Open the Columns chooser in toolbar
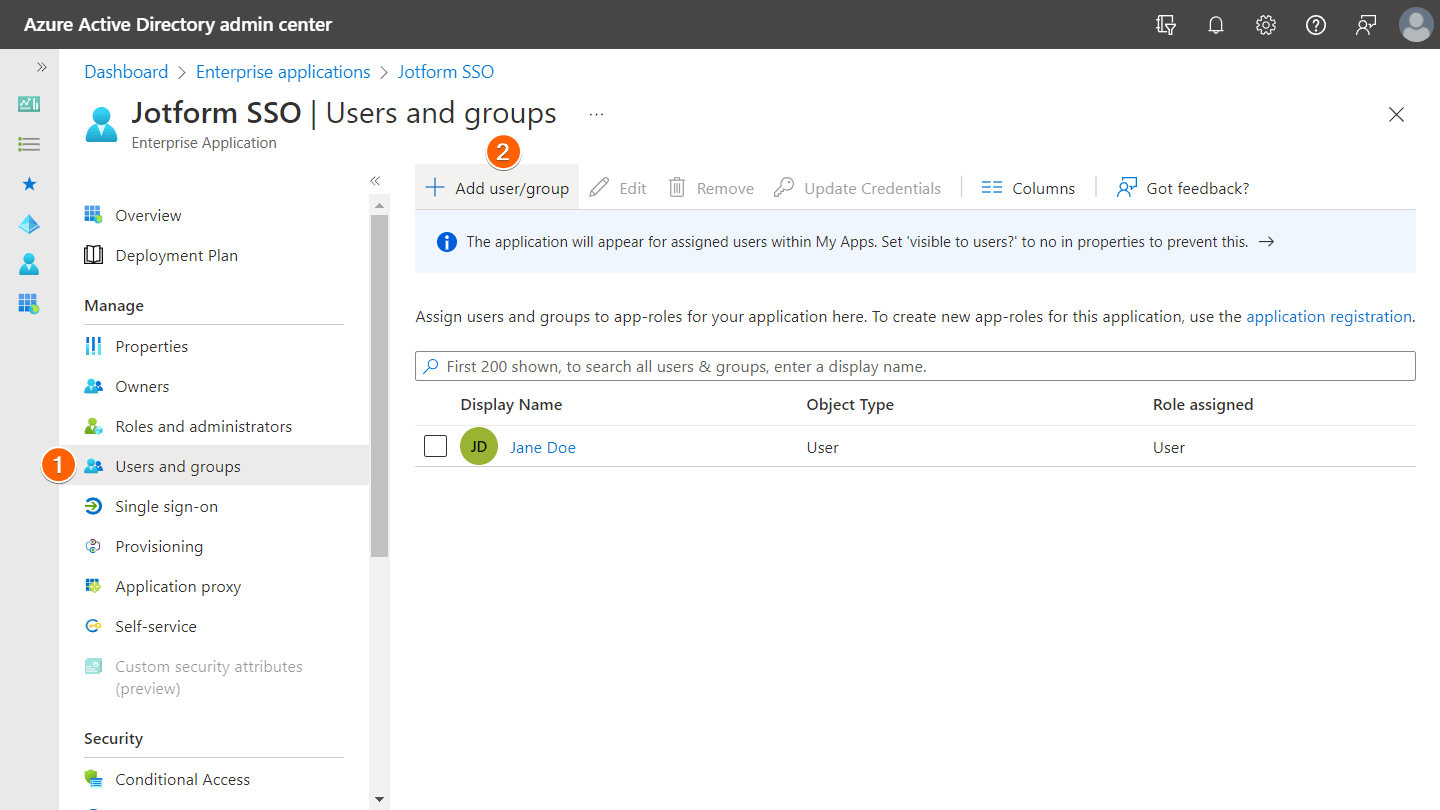 click(1028, 188)
